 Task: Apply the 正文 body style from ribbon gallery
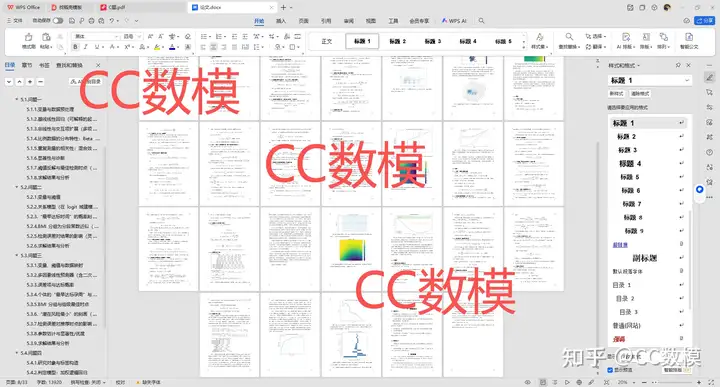pyautogui.click(x=326, y=41)
